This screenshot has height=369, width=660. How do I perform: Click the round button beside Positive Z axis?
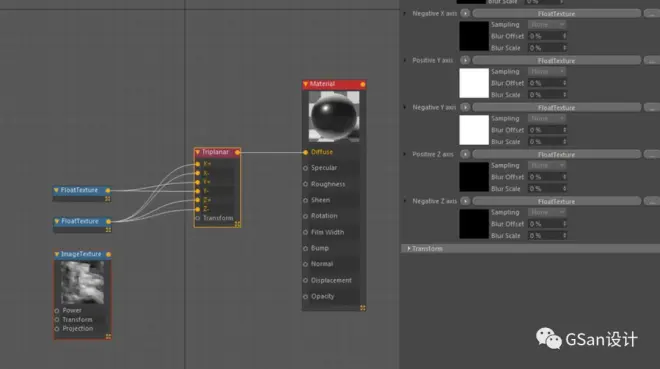click(465, 154)
